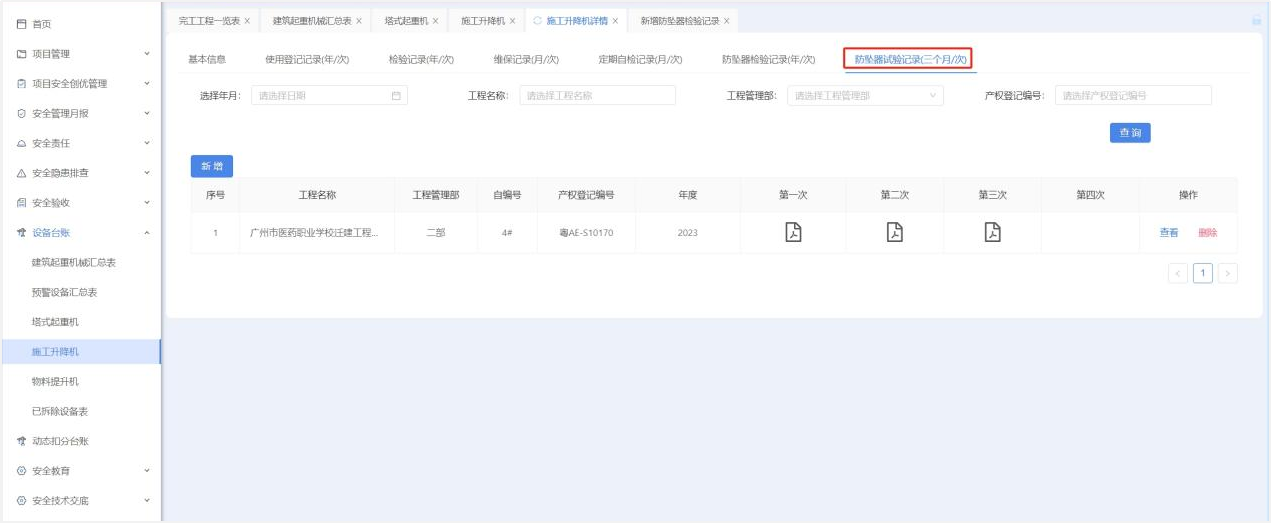The image size is (1271, 524).
Task: Close the 完工工程一览表 tab
Action: [x=247, y=21]
